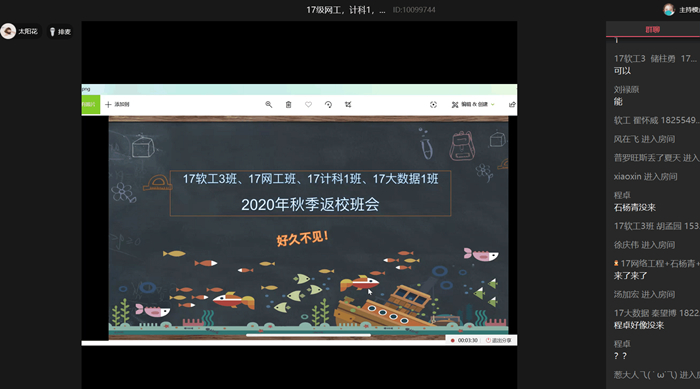The width and height of the screenshot is (700, 389).
Task: Click the rotate image icon
Action: tap(328, 105)
